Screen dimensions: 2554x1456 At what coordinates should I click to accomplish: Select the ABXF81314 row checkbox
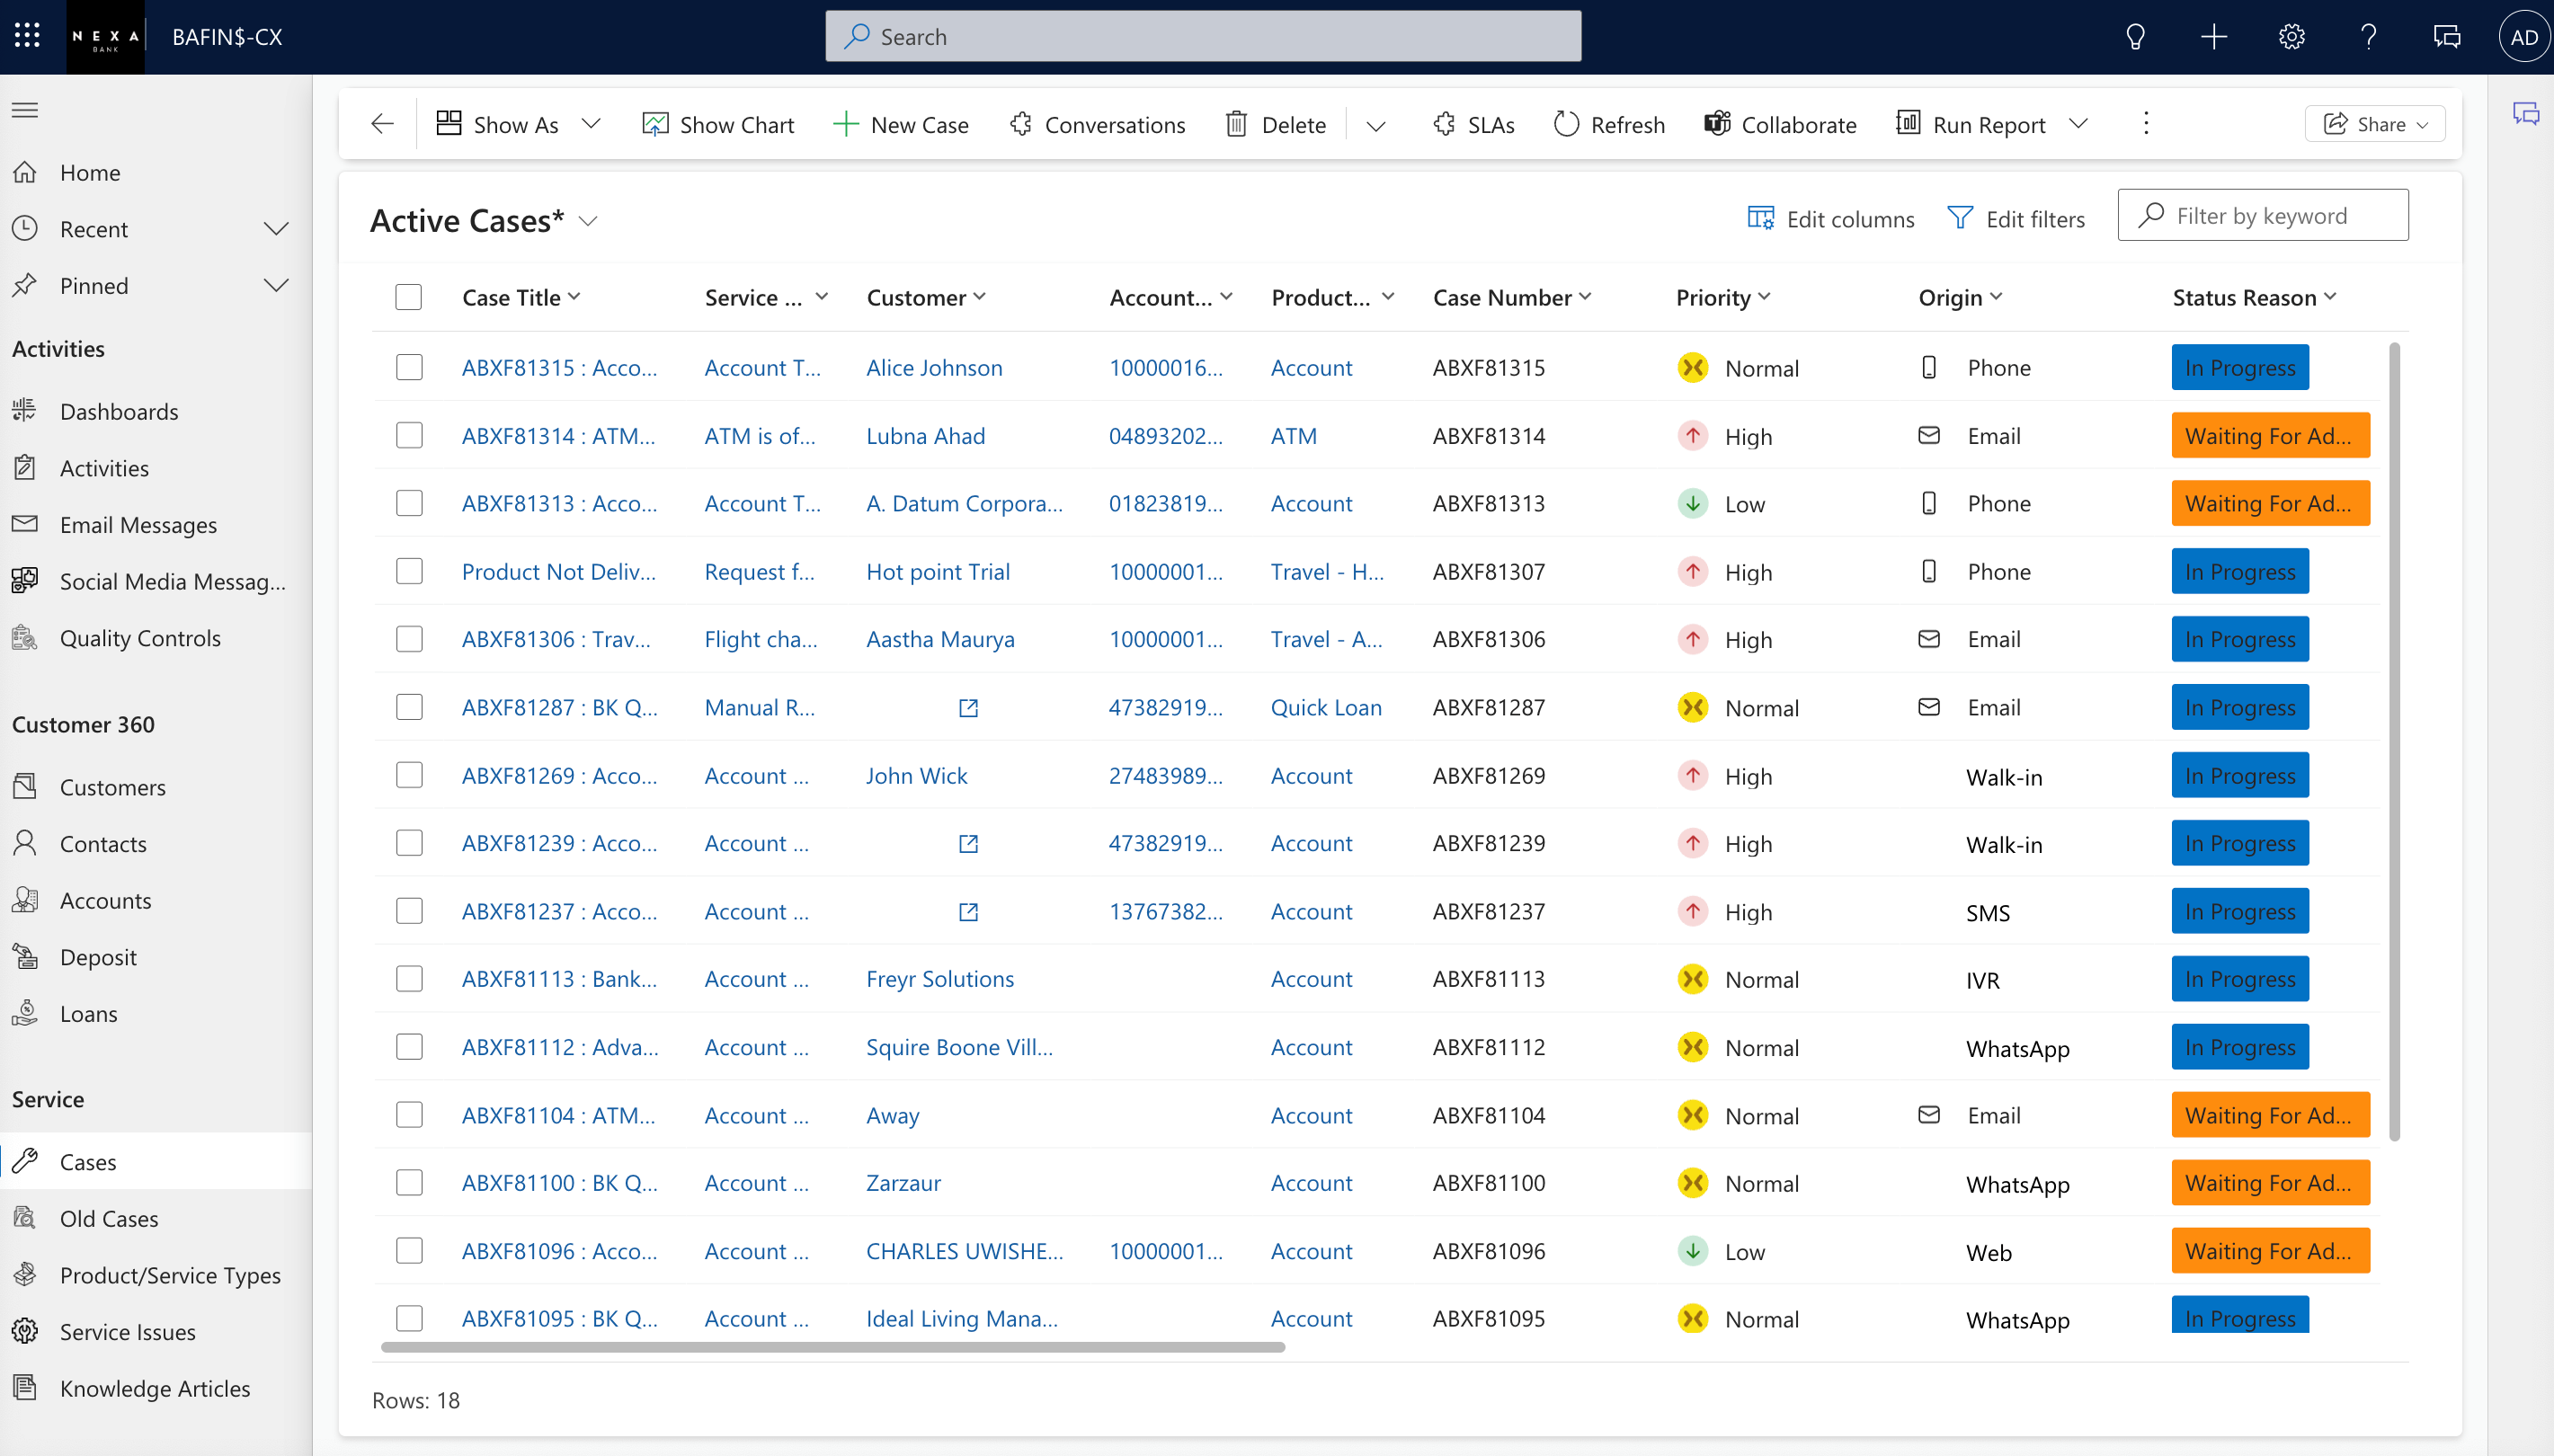click(409, 435)
